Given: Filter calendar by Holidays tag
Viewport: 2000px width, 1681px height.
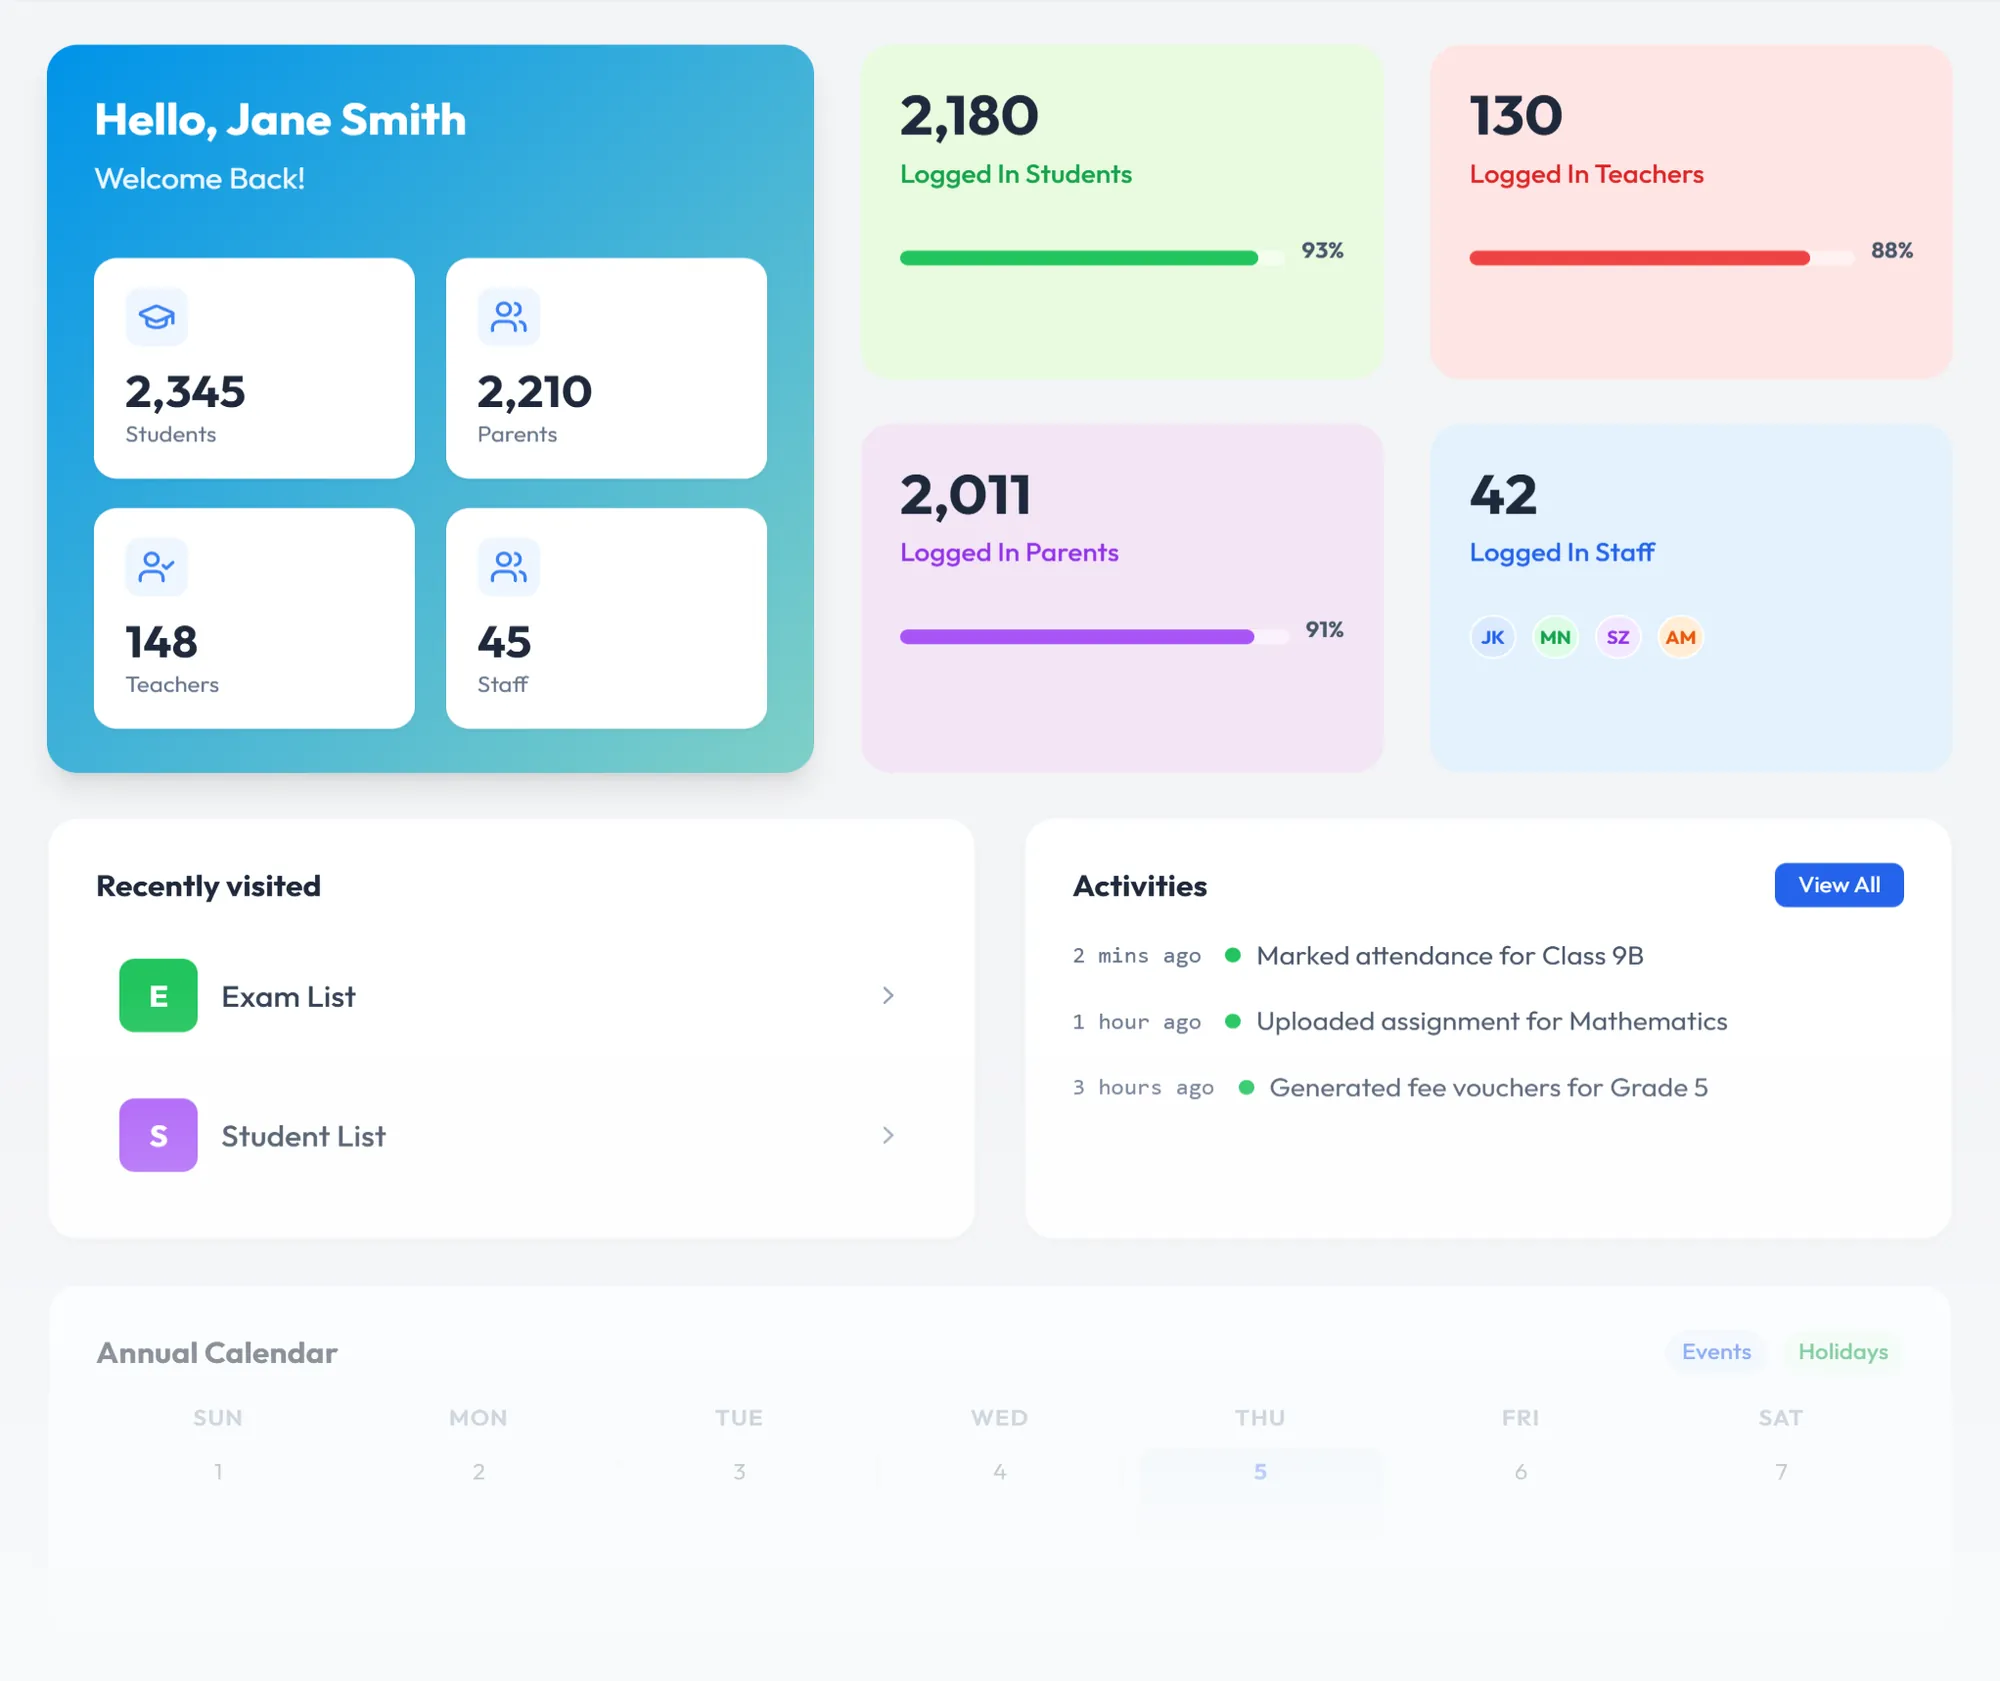Looking at the screenshot, I should click(x=1843, y=1352).
